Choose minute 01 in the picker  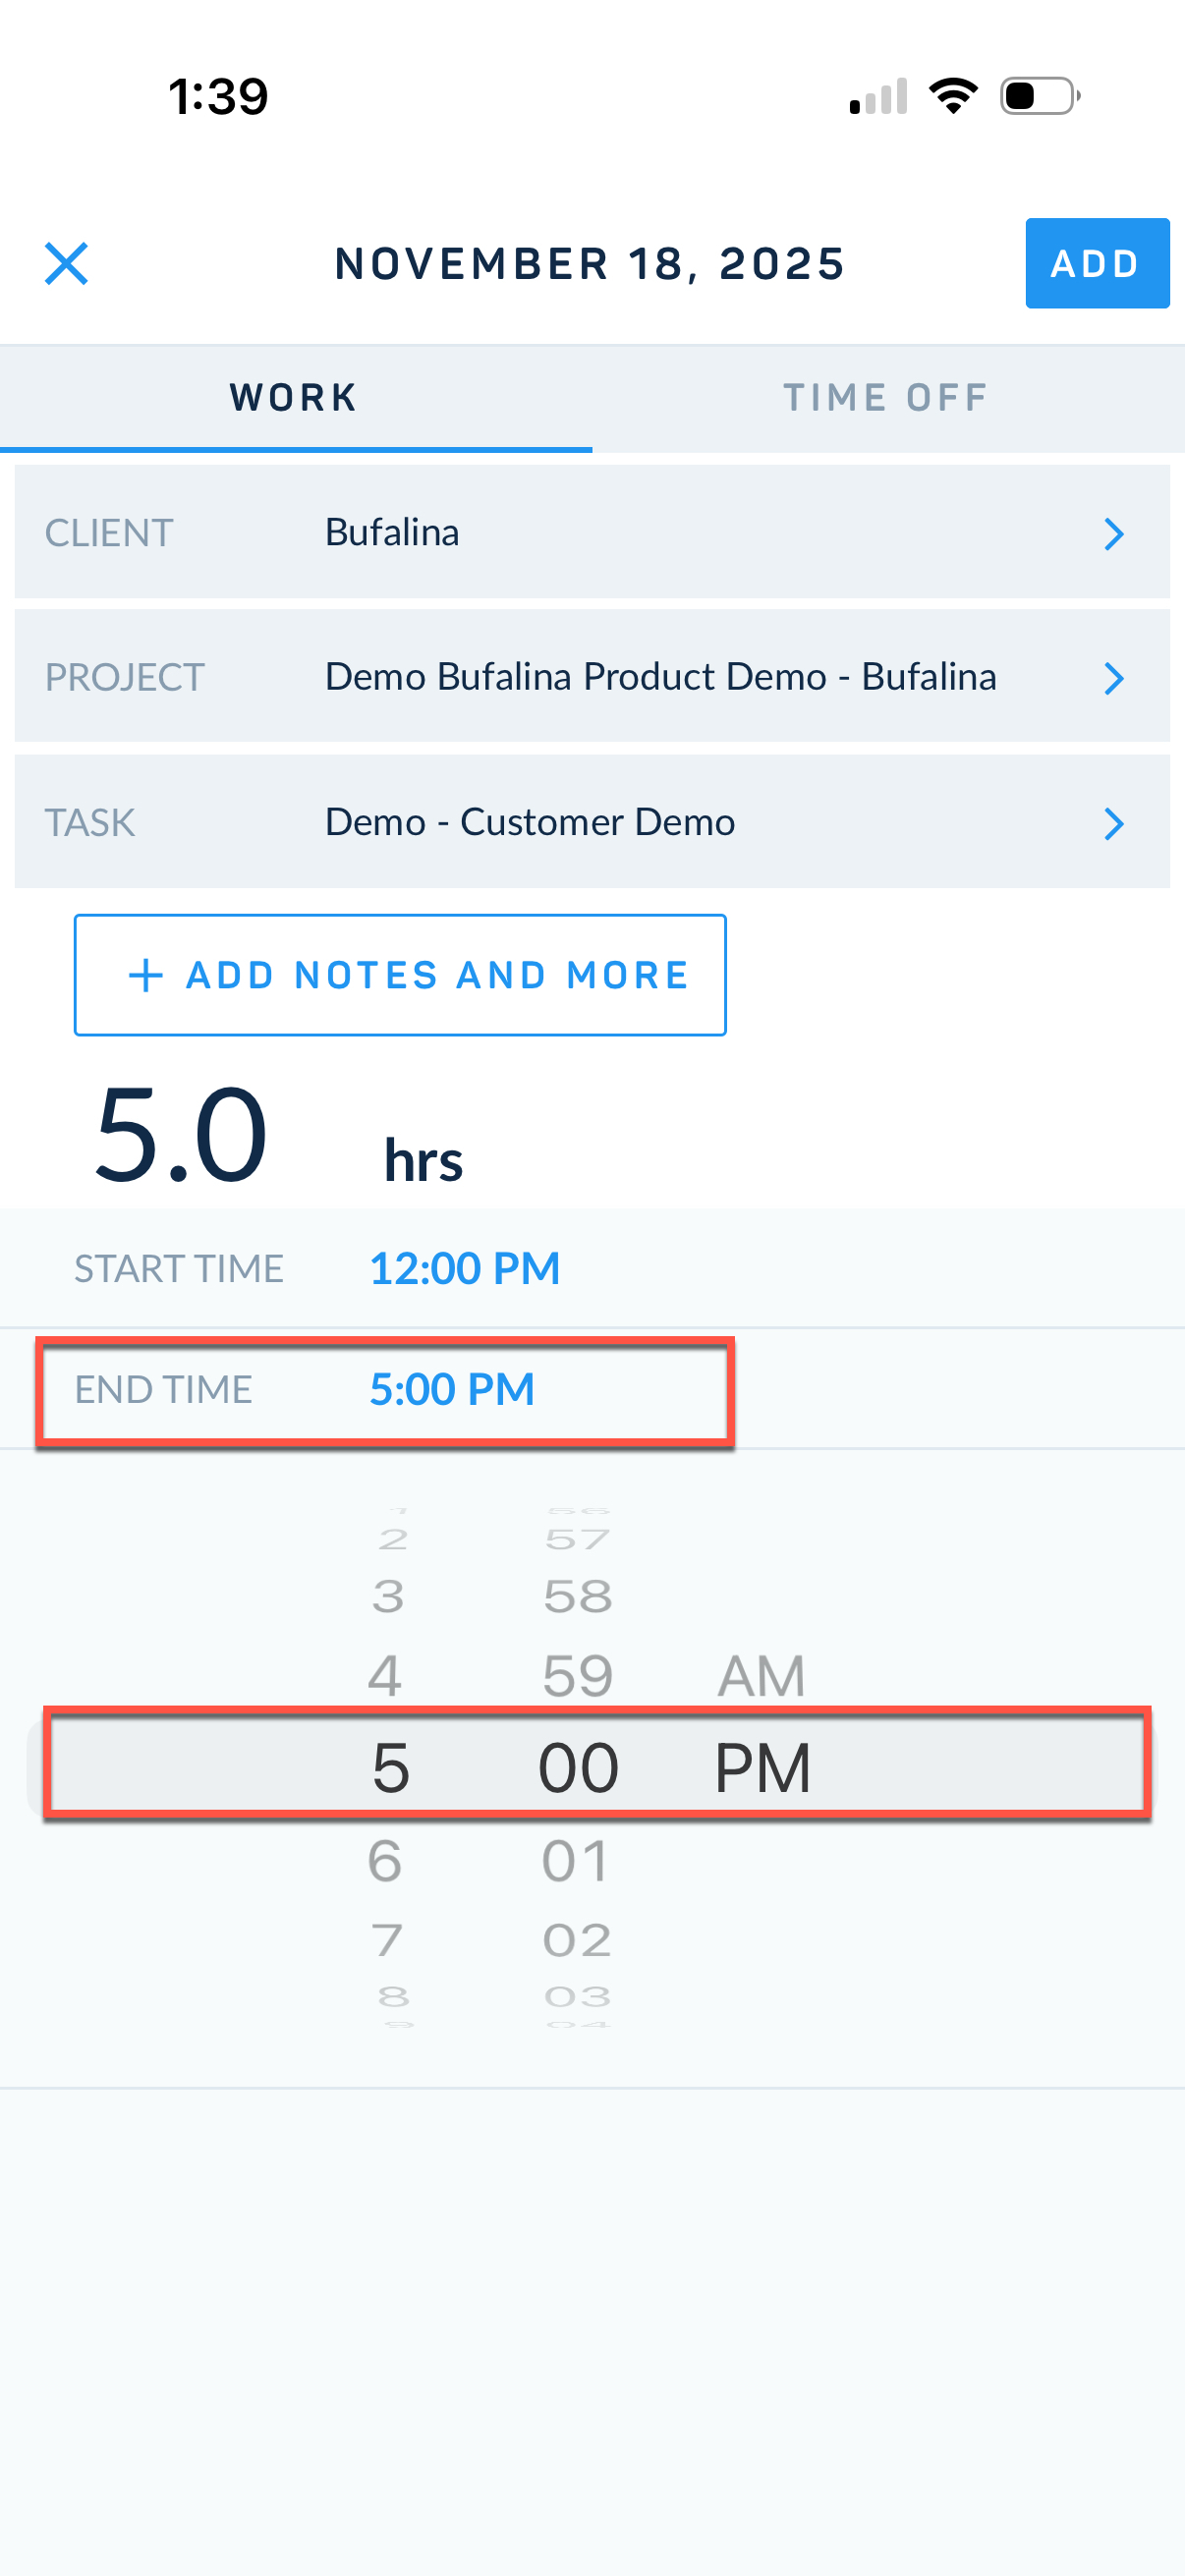576,1861
